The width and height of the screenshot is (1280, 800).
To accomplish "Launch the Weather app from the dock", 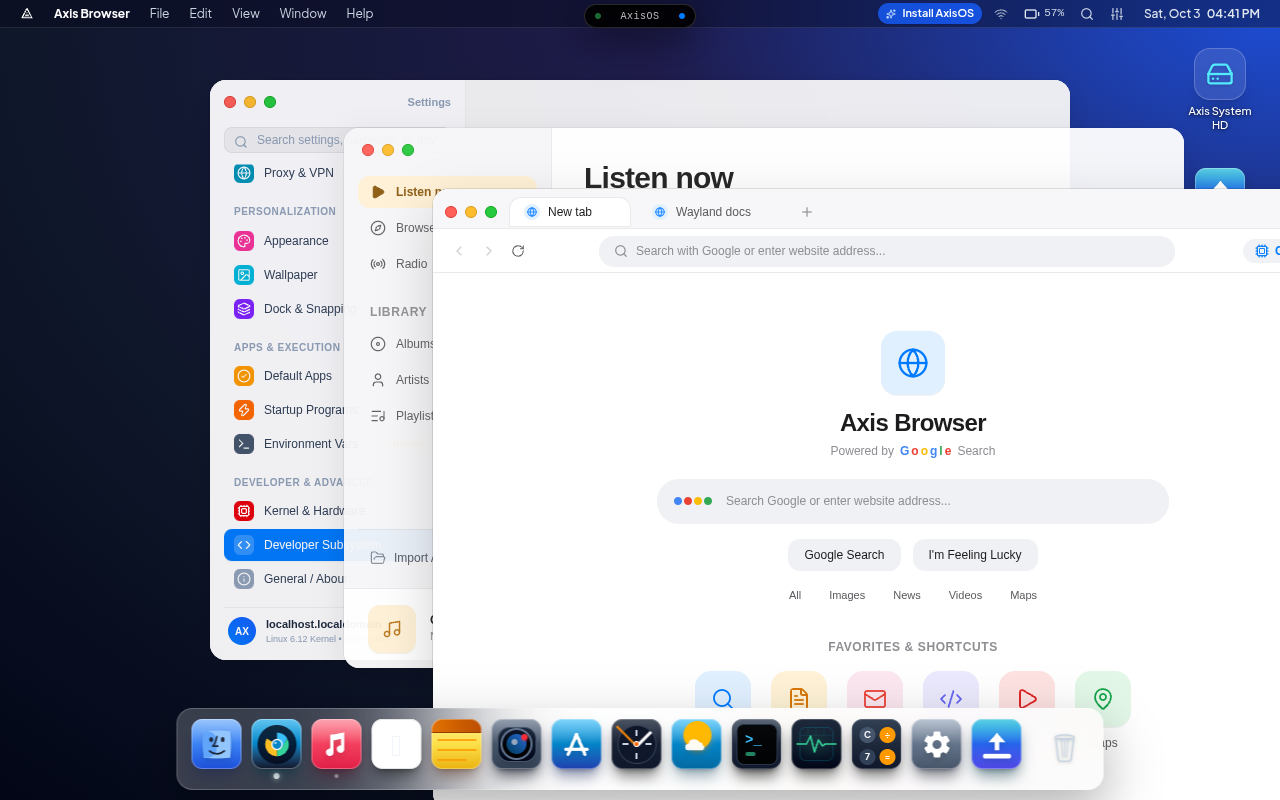I will [x=697, y=744].
